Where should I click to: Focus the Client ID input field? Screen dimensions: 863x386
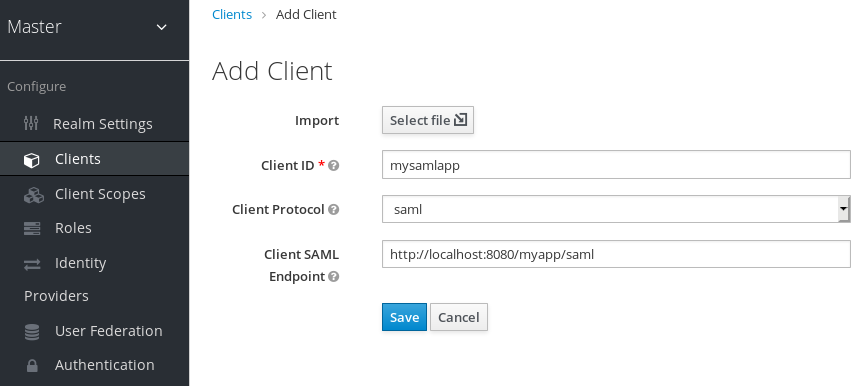coord(616,165)
